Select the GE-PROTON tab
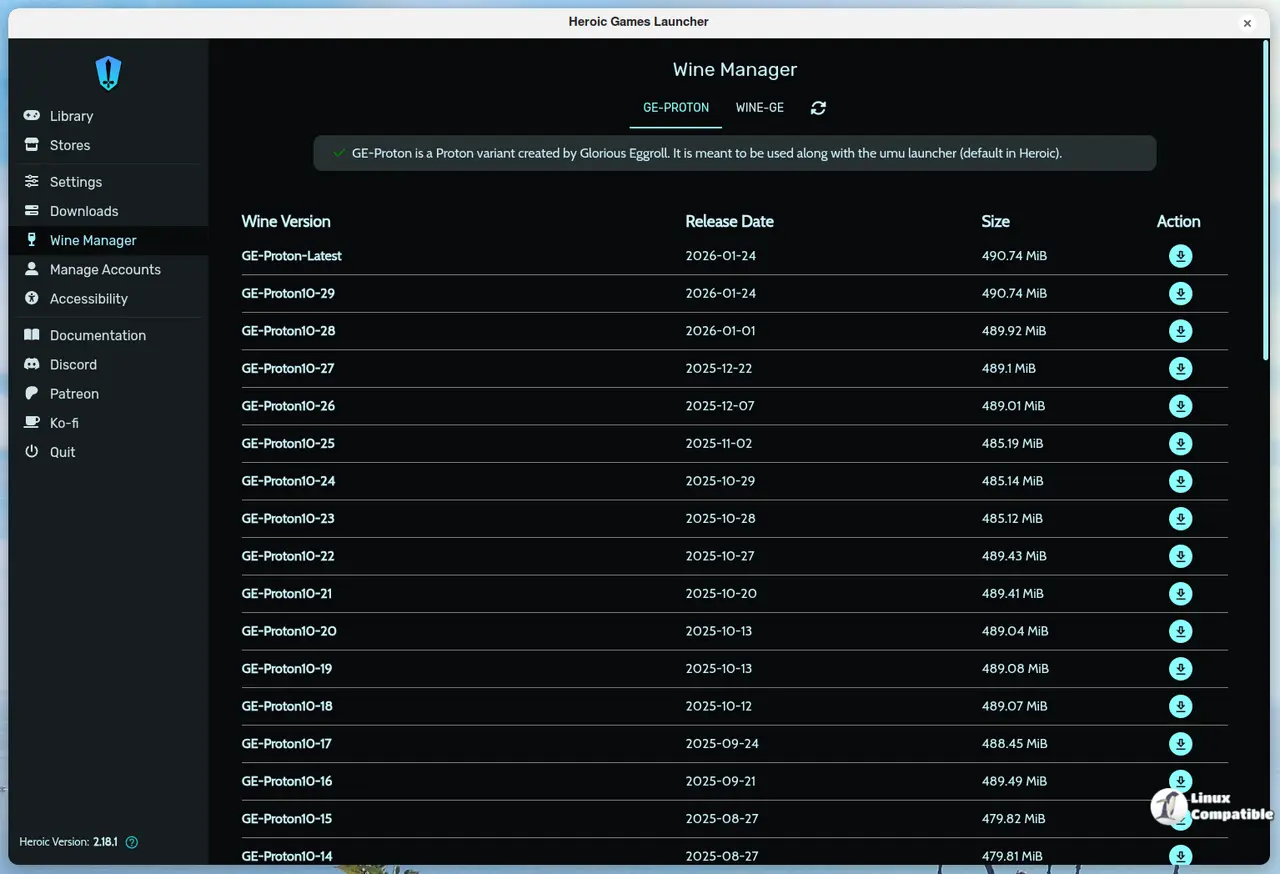Image resolution: width=1280 pixels, height=874 pixels. pyautogui.click(x=676, y=108)
